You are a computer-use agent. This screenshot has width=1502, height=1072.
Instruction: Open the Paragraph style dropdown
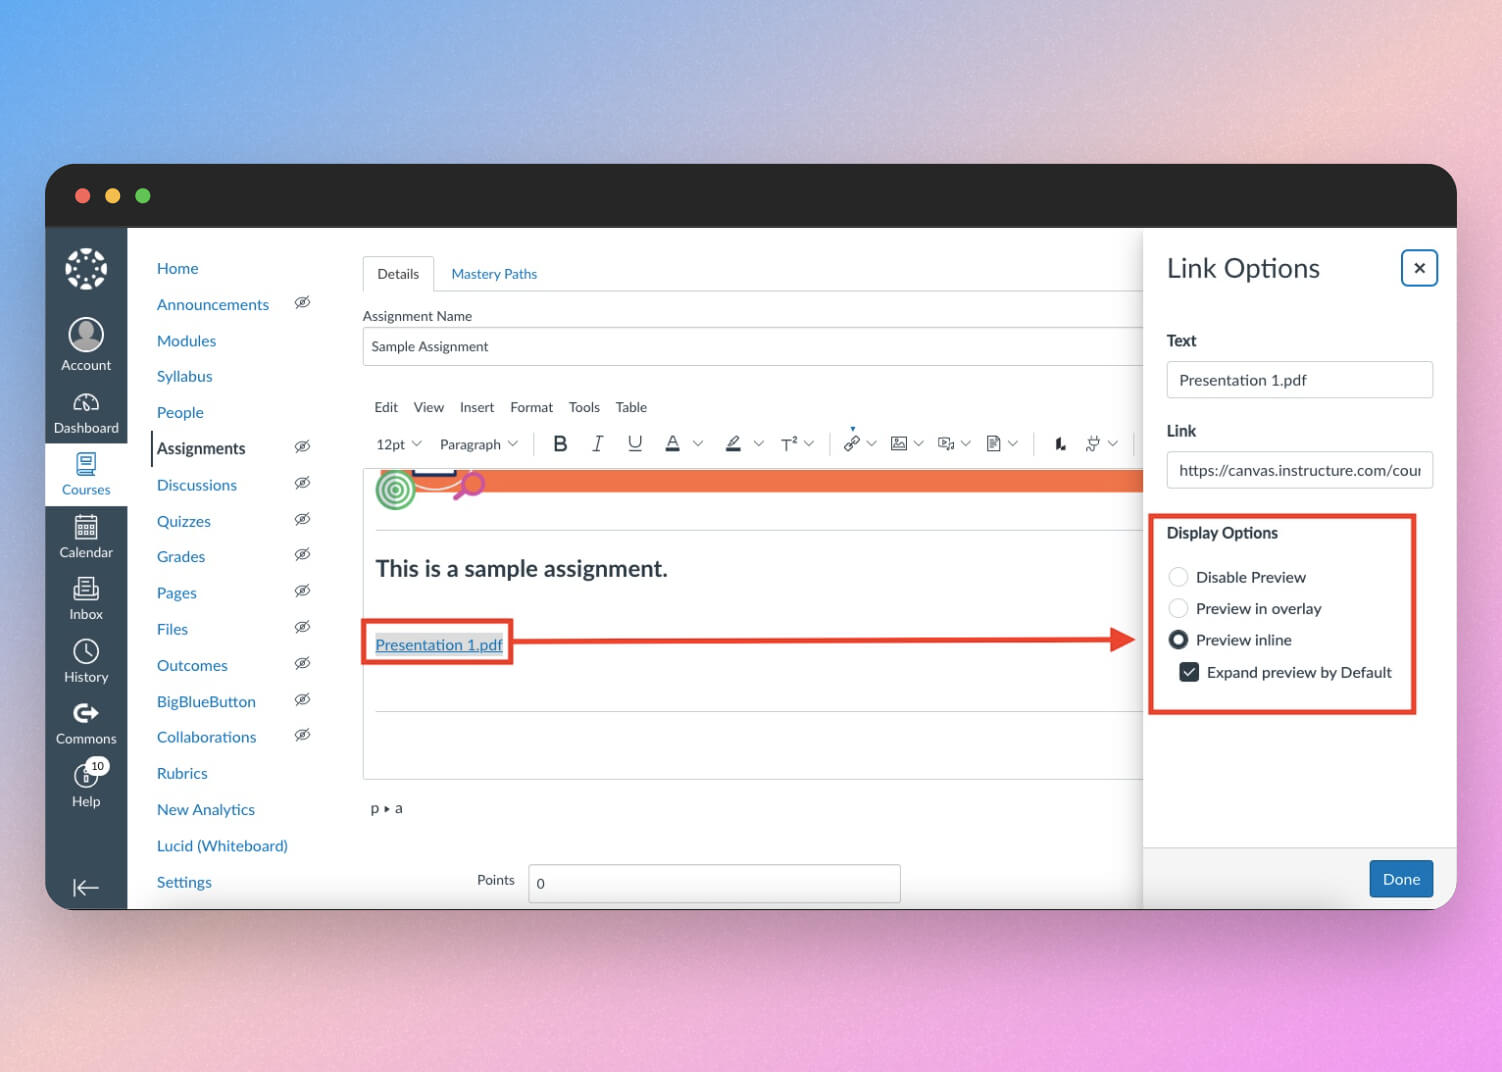pos(478,443)
